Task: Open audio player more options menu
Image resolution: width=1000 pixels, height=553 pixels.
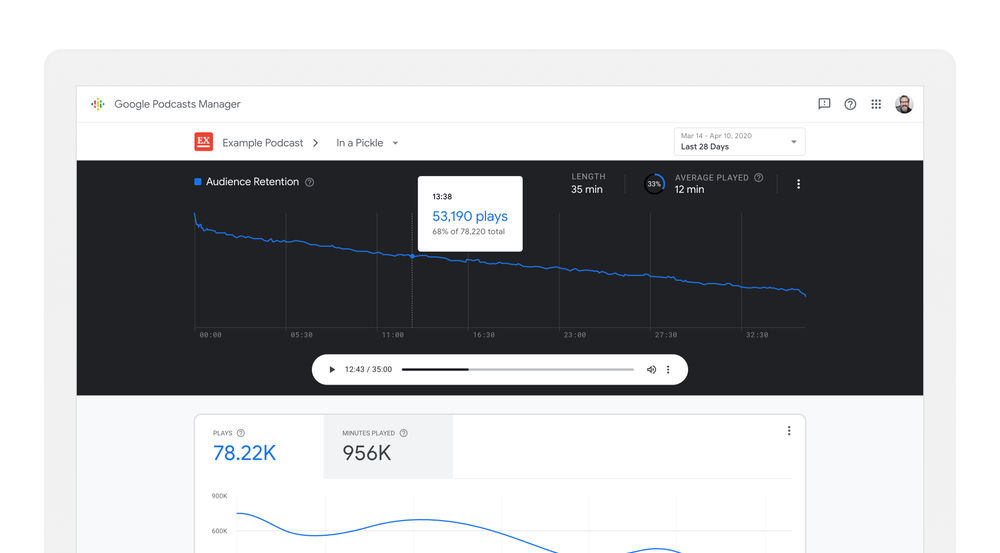Action: [668, 370]
